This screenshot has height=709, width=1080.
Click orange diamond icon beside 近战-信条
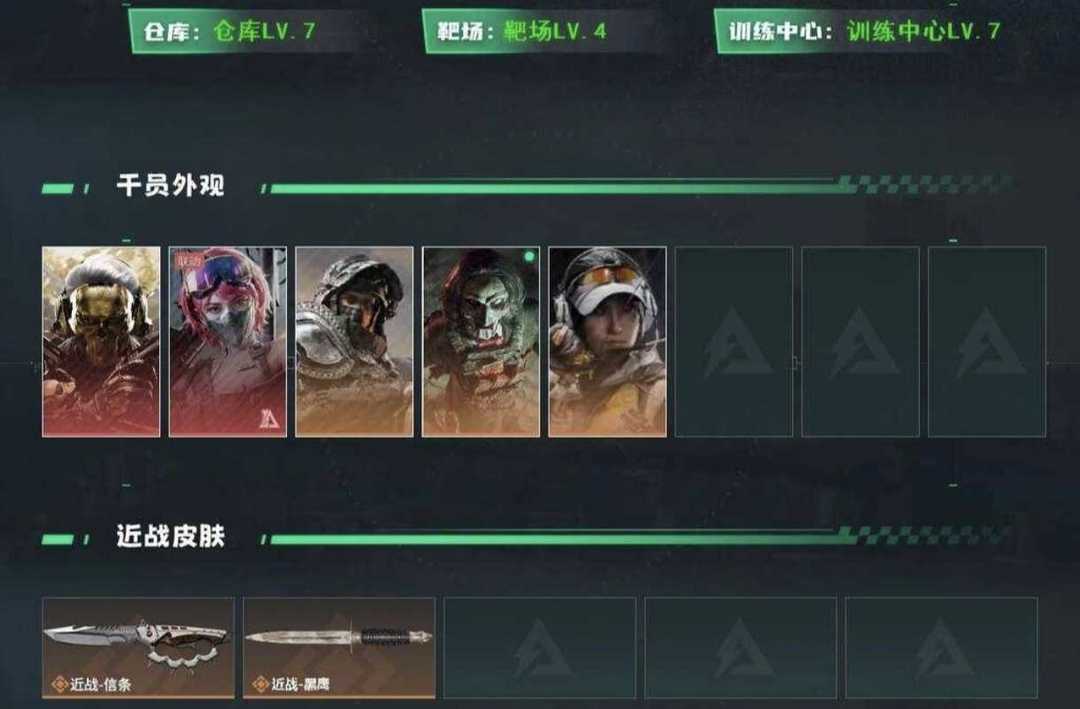60,684
